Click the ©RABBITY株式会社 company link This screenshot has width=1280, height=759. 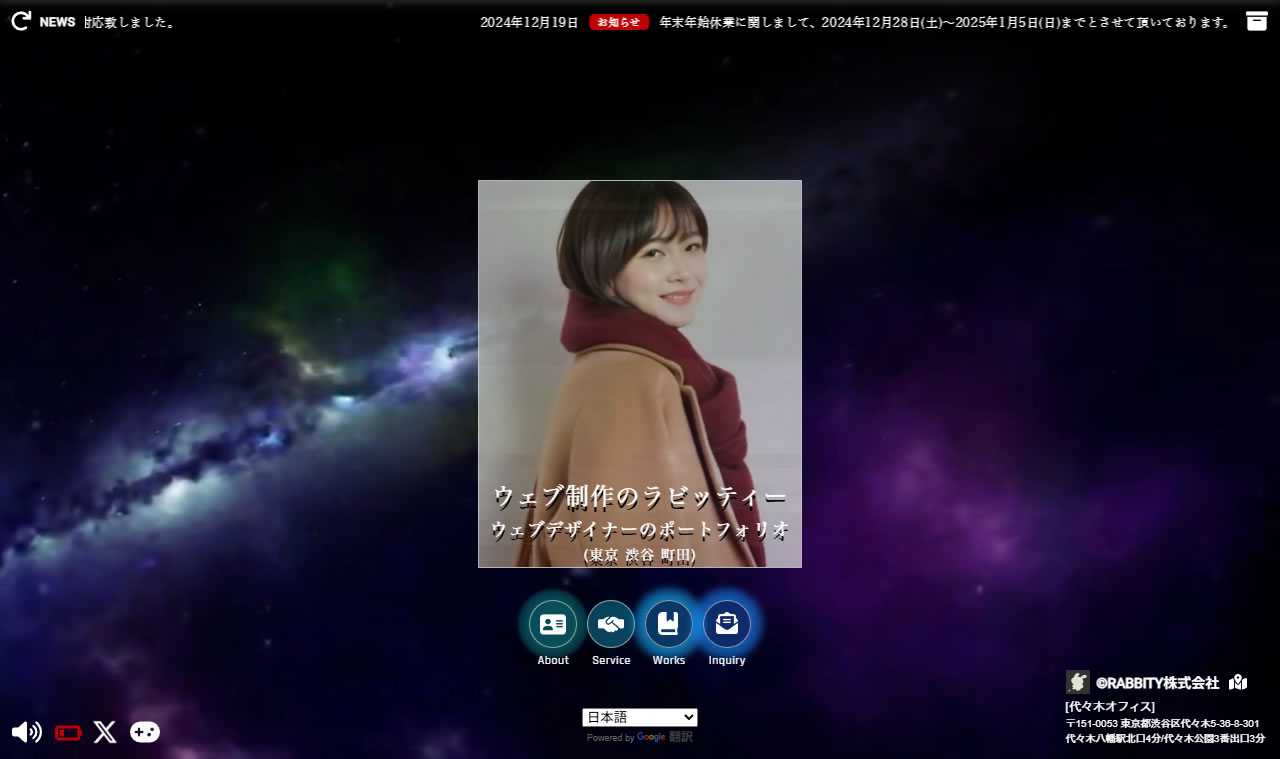(1157, 683)
